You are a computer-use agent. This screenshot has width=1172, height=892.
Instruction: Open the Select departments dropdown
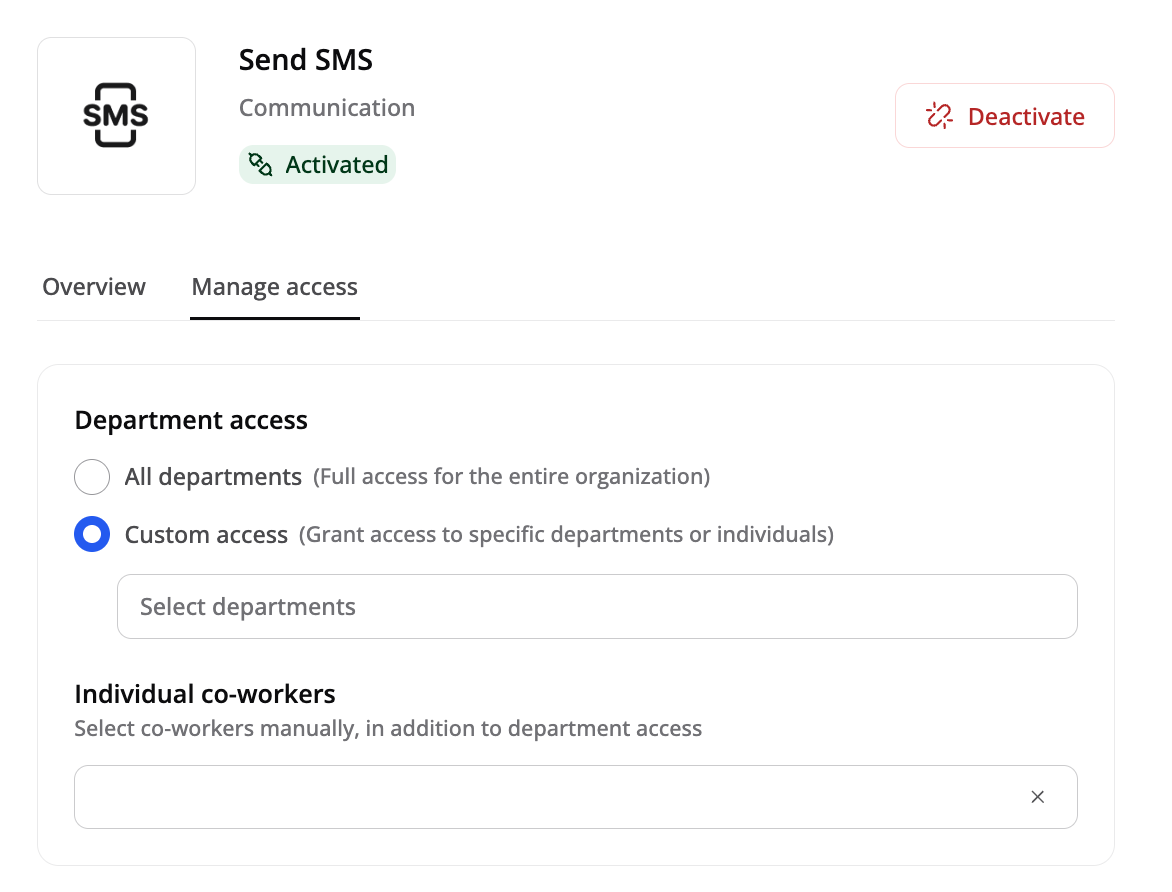click(x=597, y=606)
